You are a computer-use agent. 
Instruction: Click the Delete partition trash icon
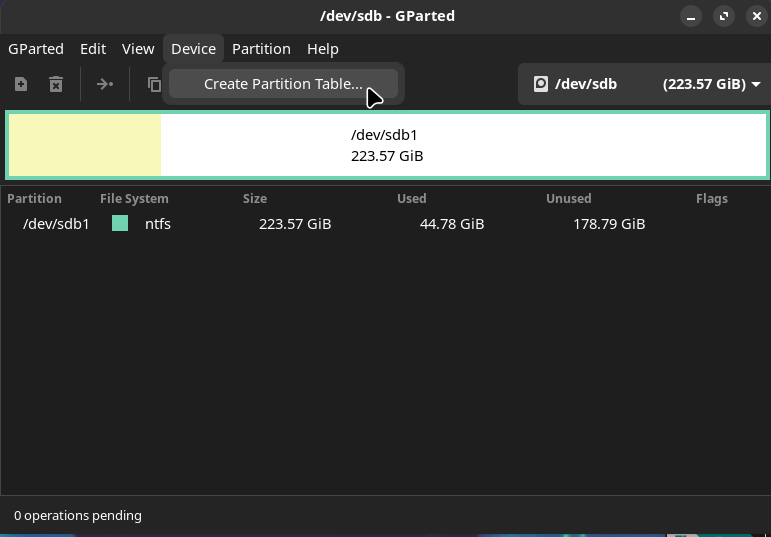[56, 84]
